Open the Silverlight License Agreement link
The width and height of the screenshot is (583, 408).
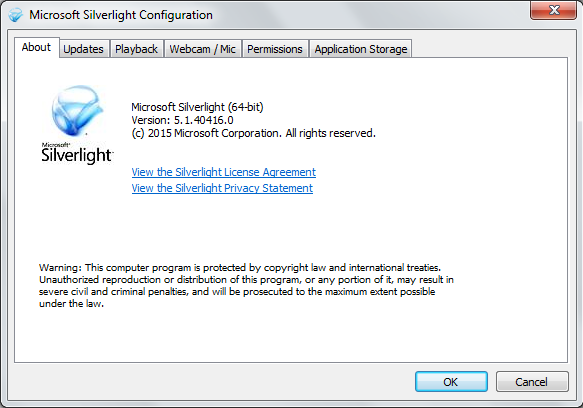click(x=223, y=172)
